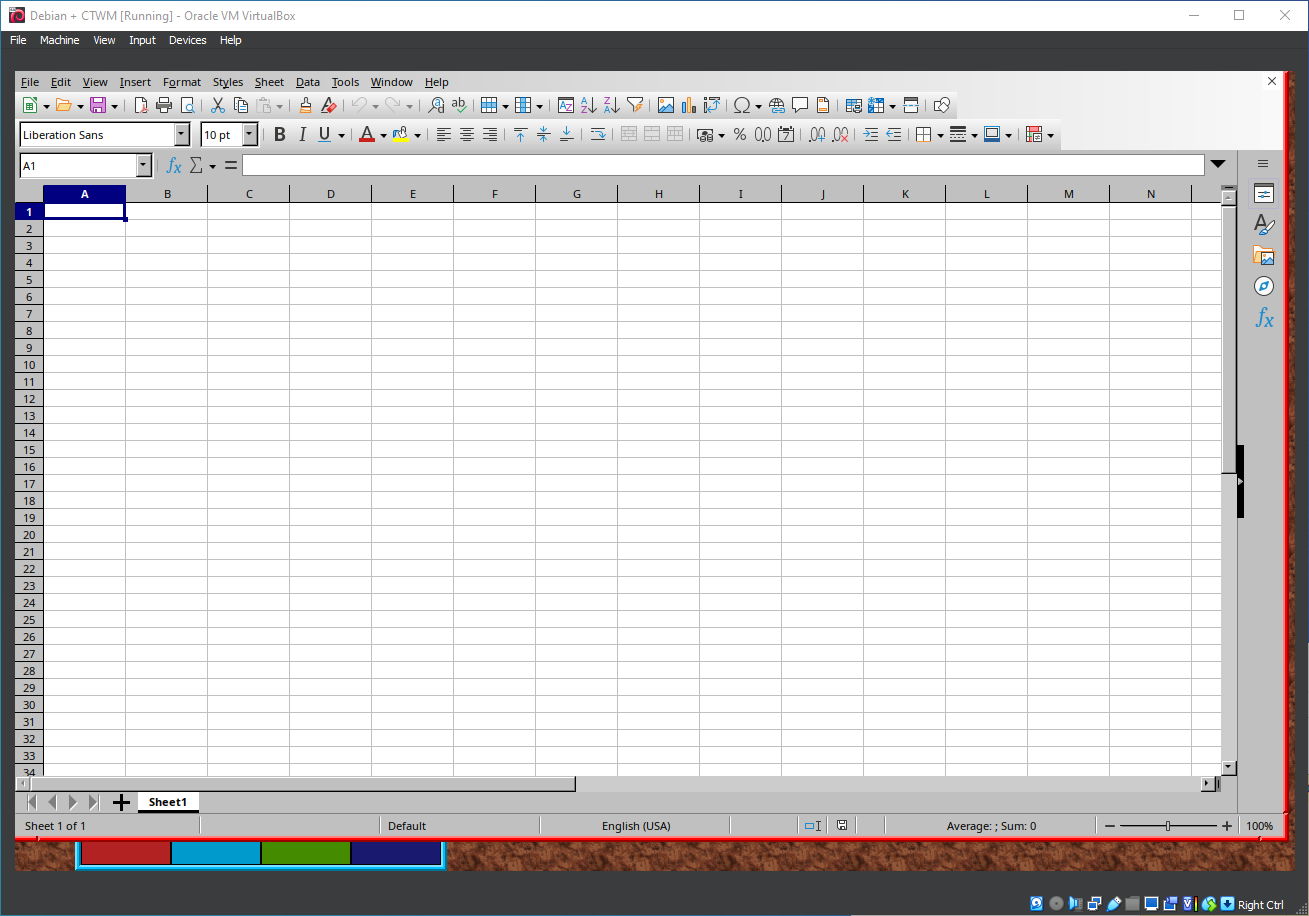Open the Insert menu
The image size is (1309, 916).
[135, 82]
